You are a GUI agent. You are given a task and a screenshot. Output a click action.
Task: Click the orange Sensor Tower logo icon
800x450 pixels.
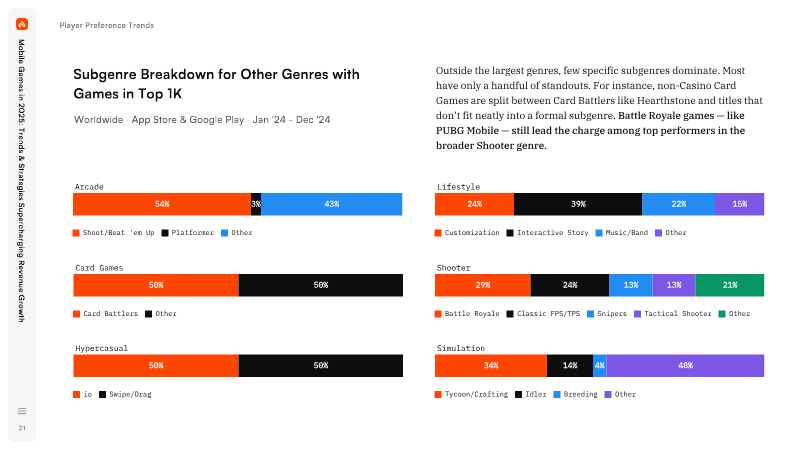point(22,24)
